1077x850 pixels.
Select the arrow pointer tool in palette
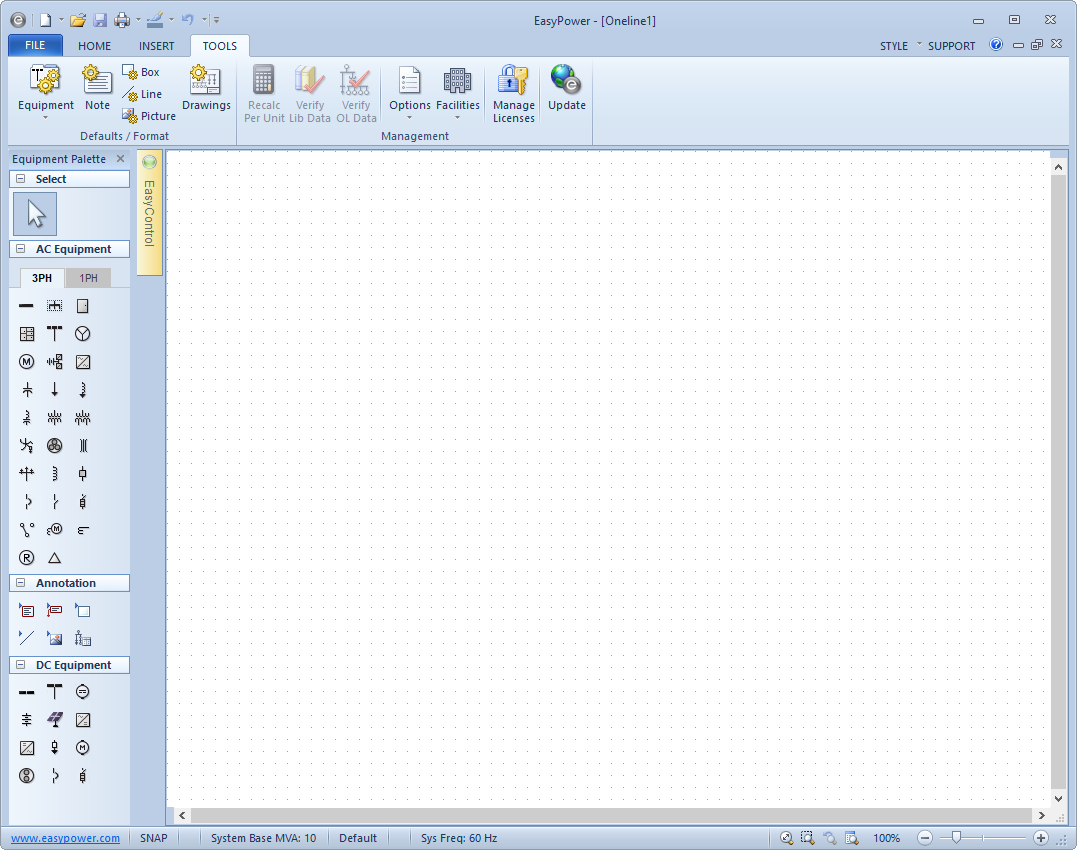(x=36, y=214)
